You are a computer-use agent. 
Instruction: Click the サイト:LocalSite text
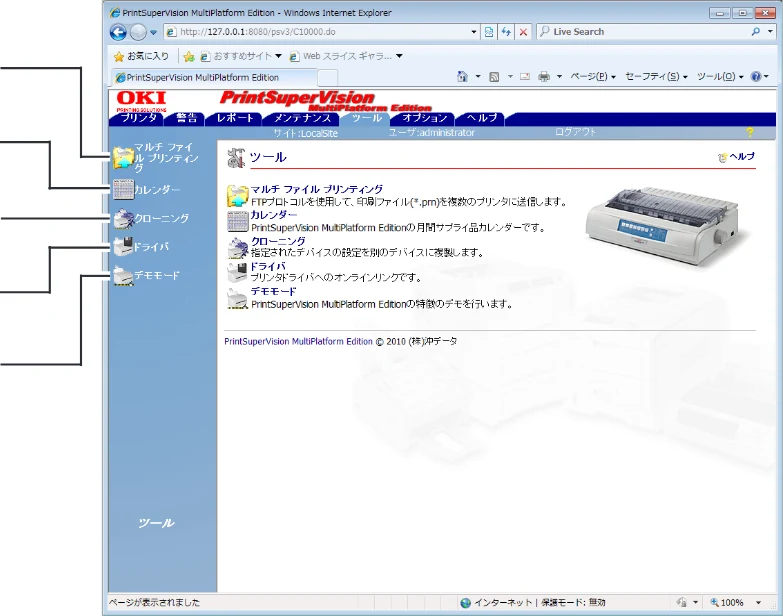[x=305, y=133]
